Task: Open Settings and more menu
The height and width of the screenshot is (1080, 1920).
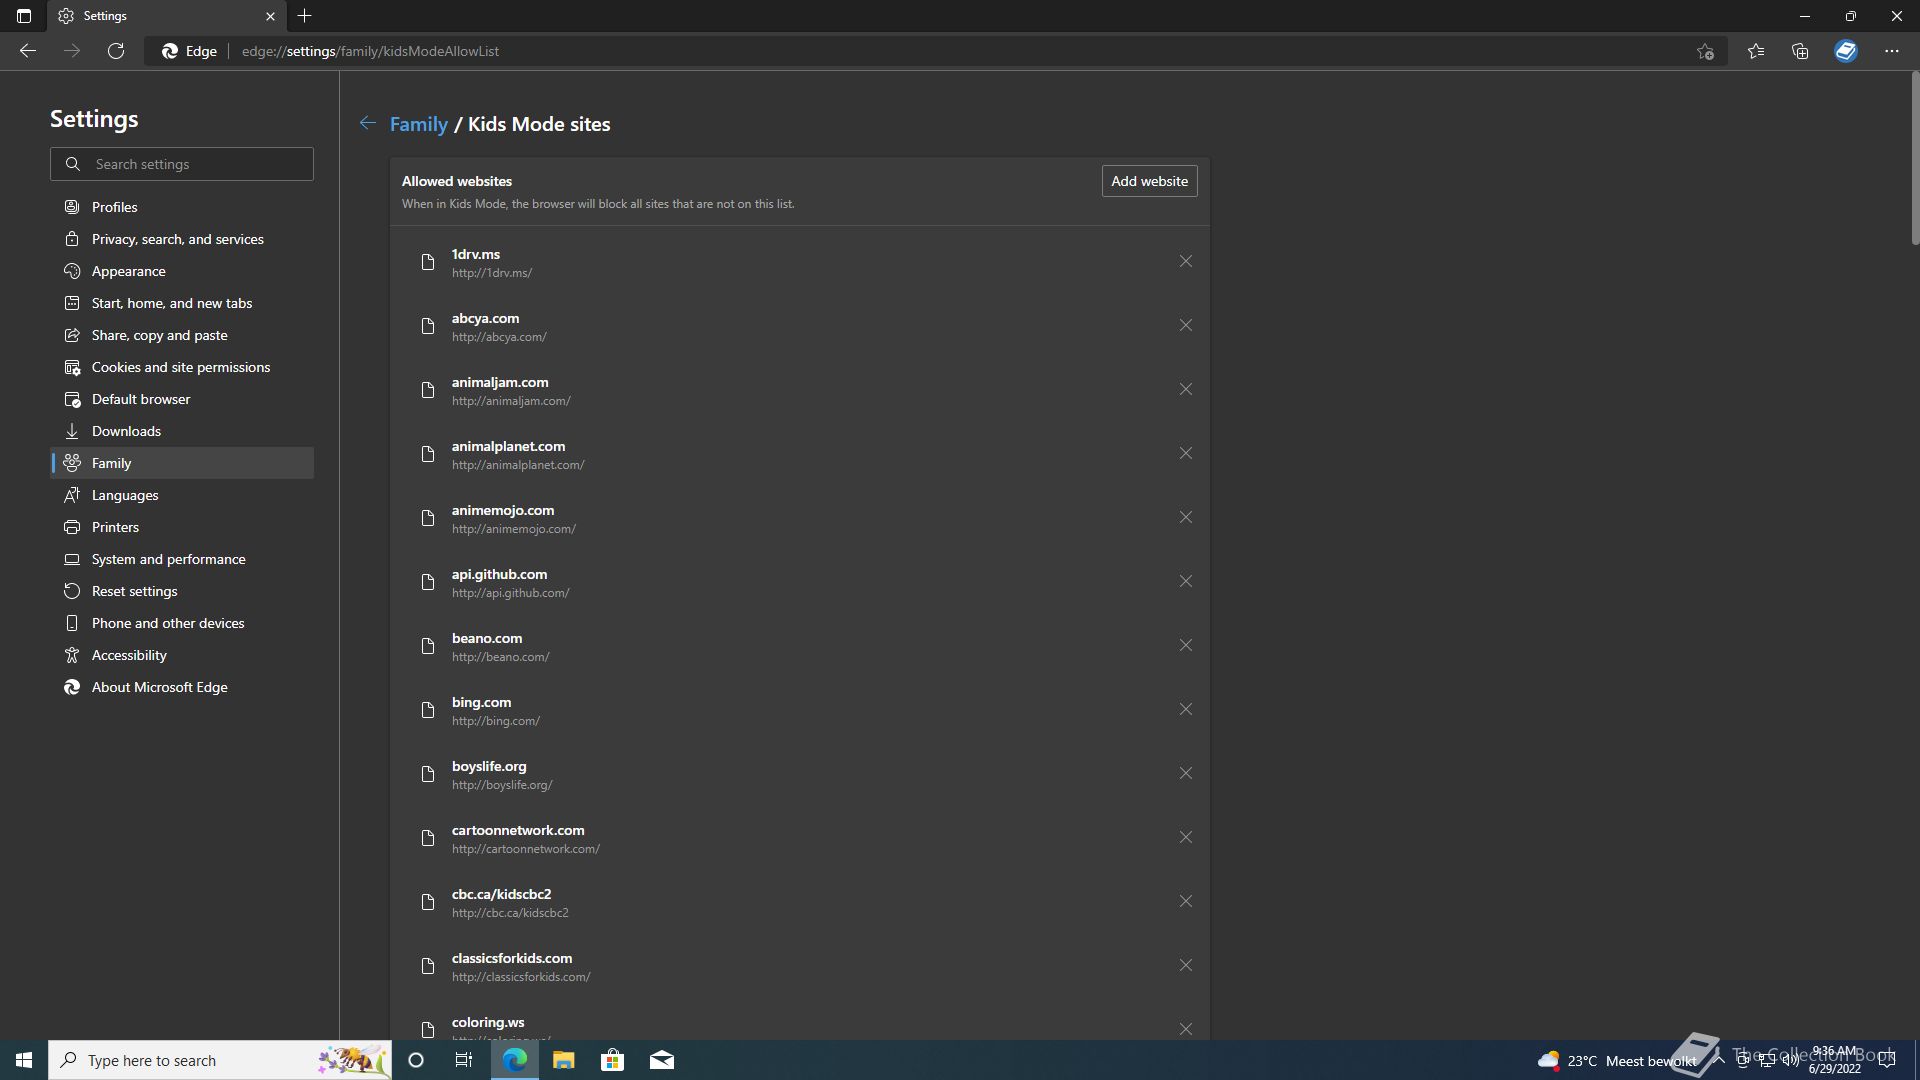Action: click(1892, 51)
